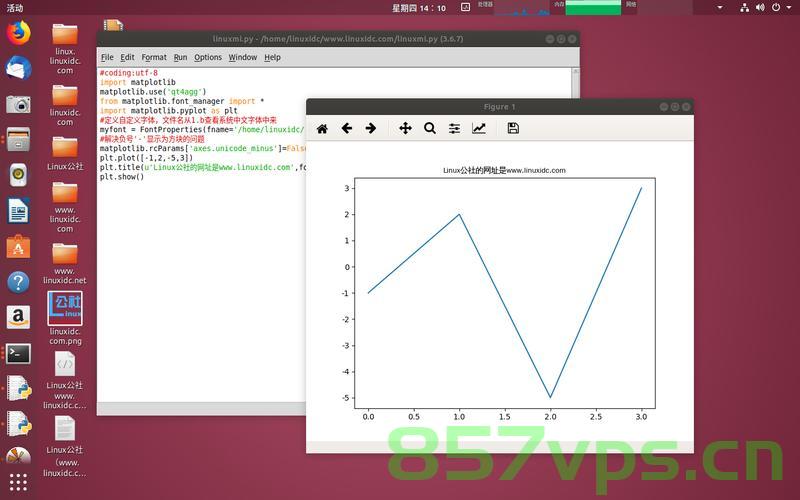Click the plt.plot([-1,2,-5,3]) code line
Image resolution: width=800 pixels, height=500 pixels.
(x=146, y=158)
